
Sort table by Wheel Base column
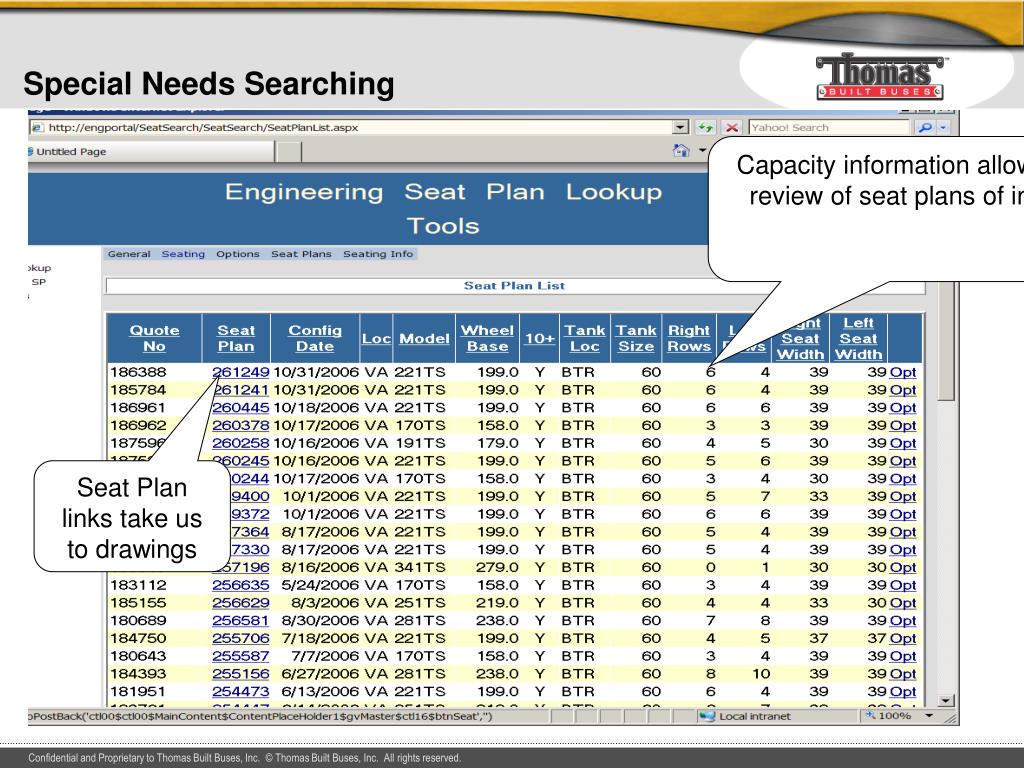tap(487, 338)
